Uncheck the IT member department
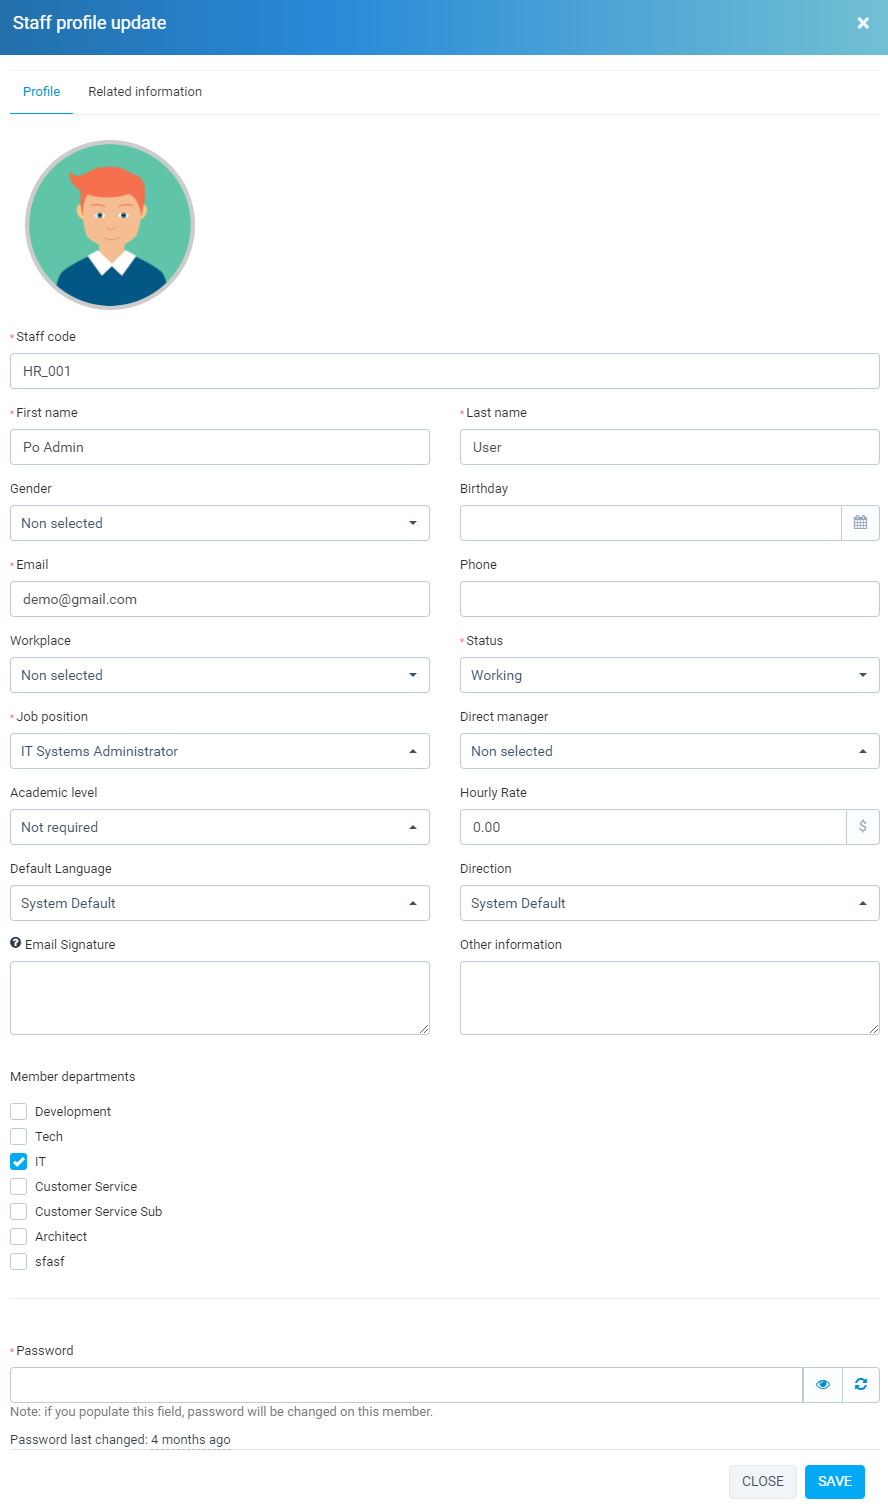Image resolution: width=888 pixels, height=1504 pixels. click(x=17, y=1161)
